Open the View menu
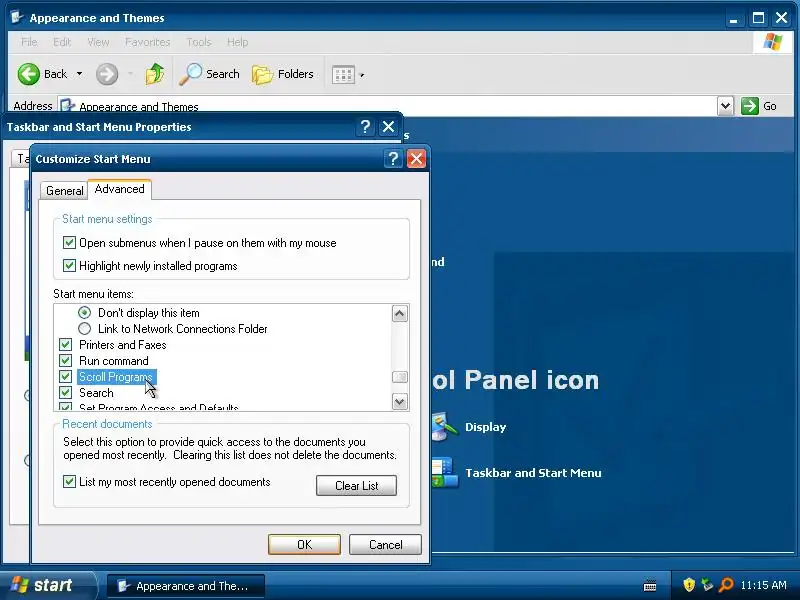Viewport: 800px width, 600px height. click(98, 42)
